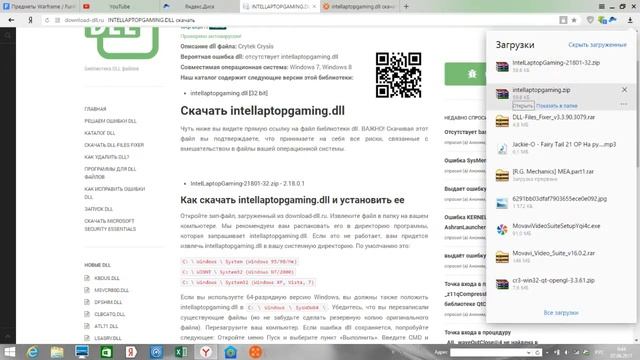Viewport: 640px width, 360px height.
Task: Click the DLL site logo
Action: (x=122, y=42)
